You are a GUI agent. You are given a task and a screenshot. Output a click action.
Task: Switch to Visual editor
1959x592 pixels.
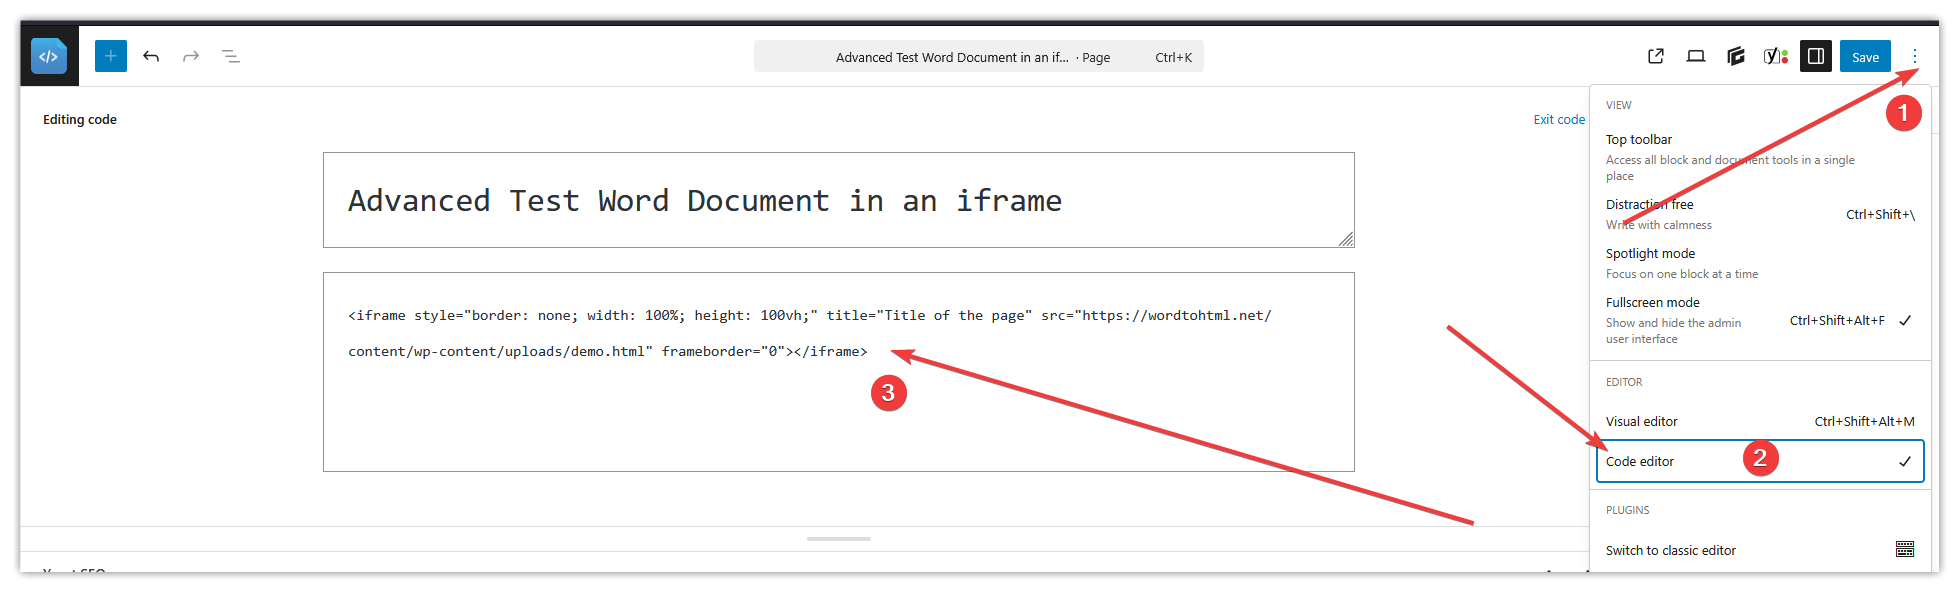[1642, 422]
